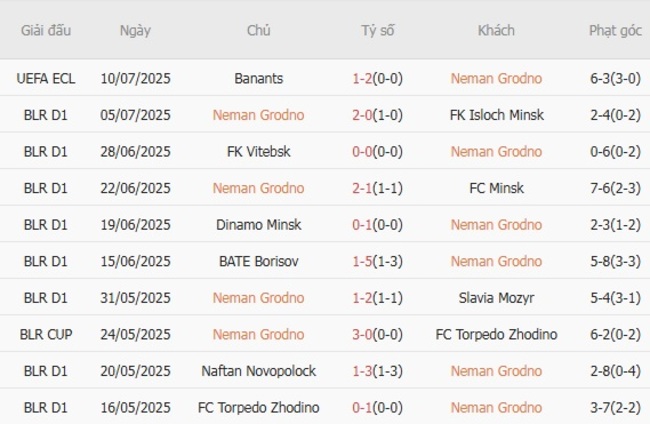Screen dimensions: 650x424
Task: Click the Giải đấu column header
Action: click(x=46, y=30)
